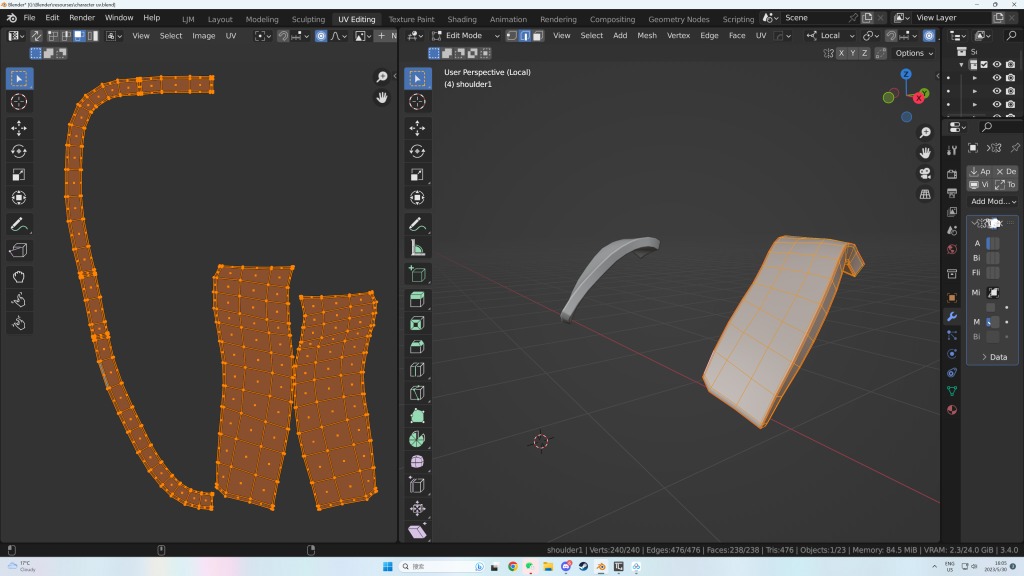Viewport: 1024px width, 576px height.
Task: Apply the modifier using the Ap button
Action: [x=980, y=171]
